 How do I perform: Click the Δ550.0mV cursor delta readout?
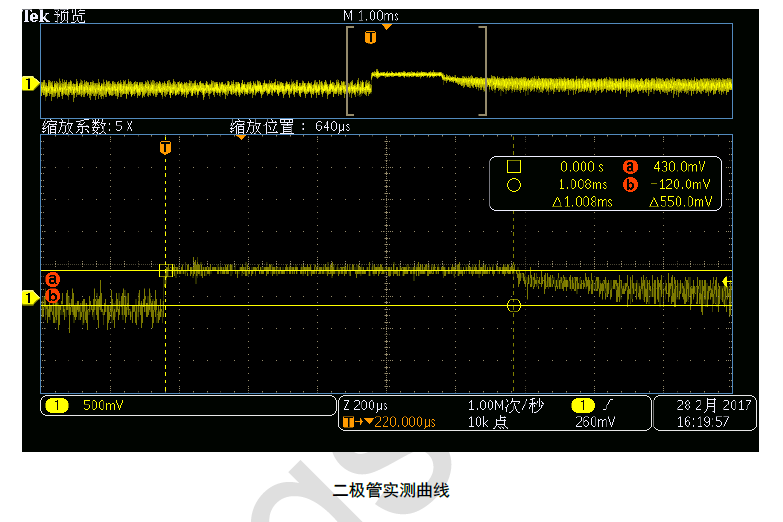(x=680, y=201)
